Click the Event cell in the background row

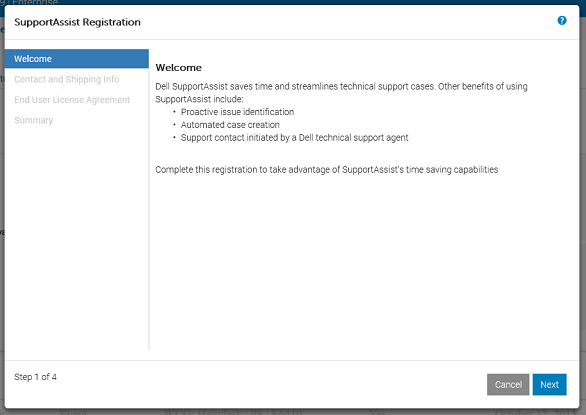(x=73, y=412)
